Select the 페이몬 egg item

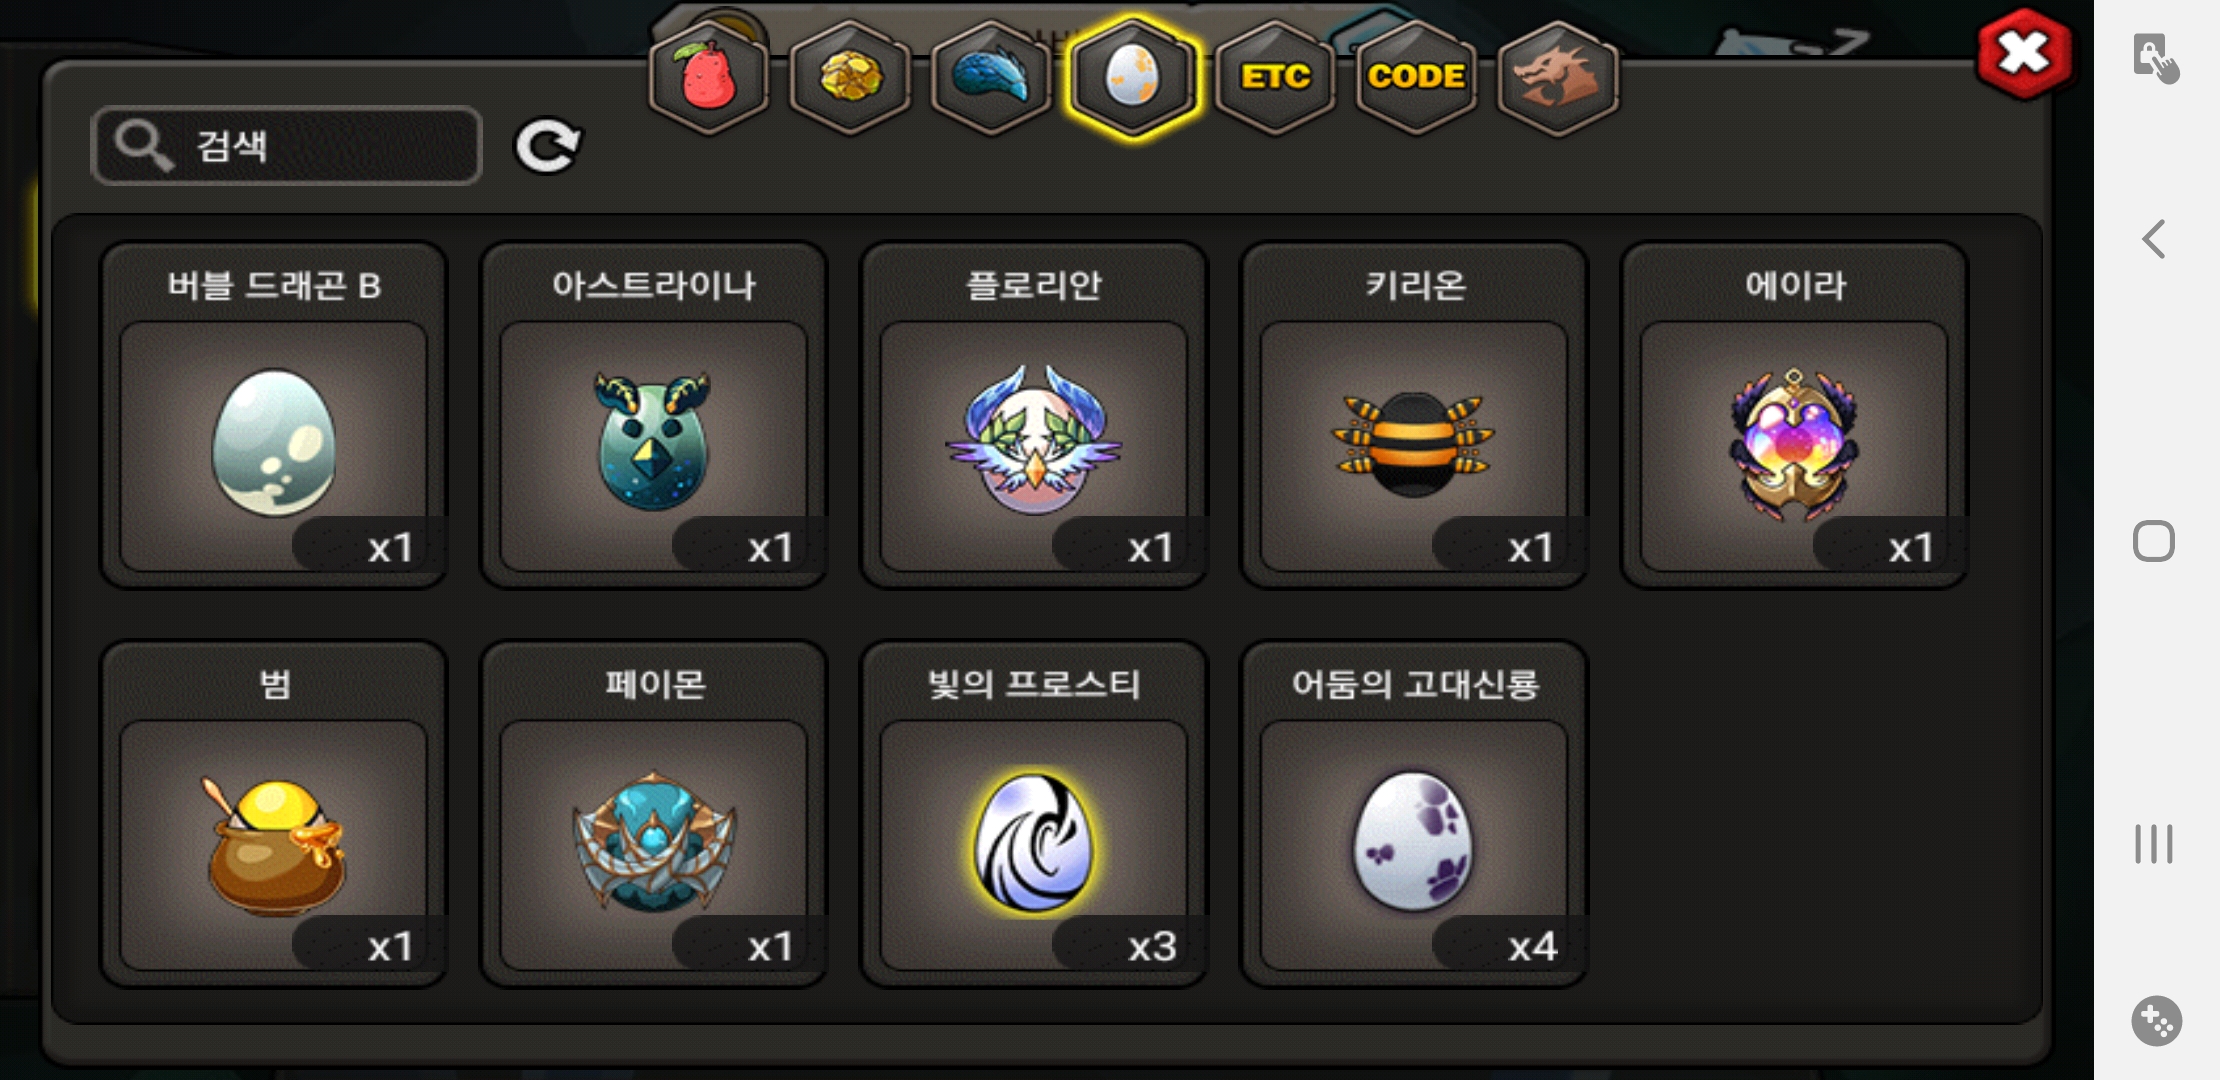coord(654,814)
